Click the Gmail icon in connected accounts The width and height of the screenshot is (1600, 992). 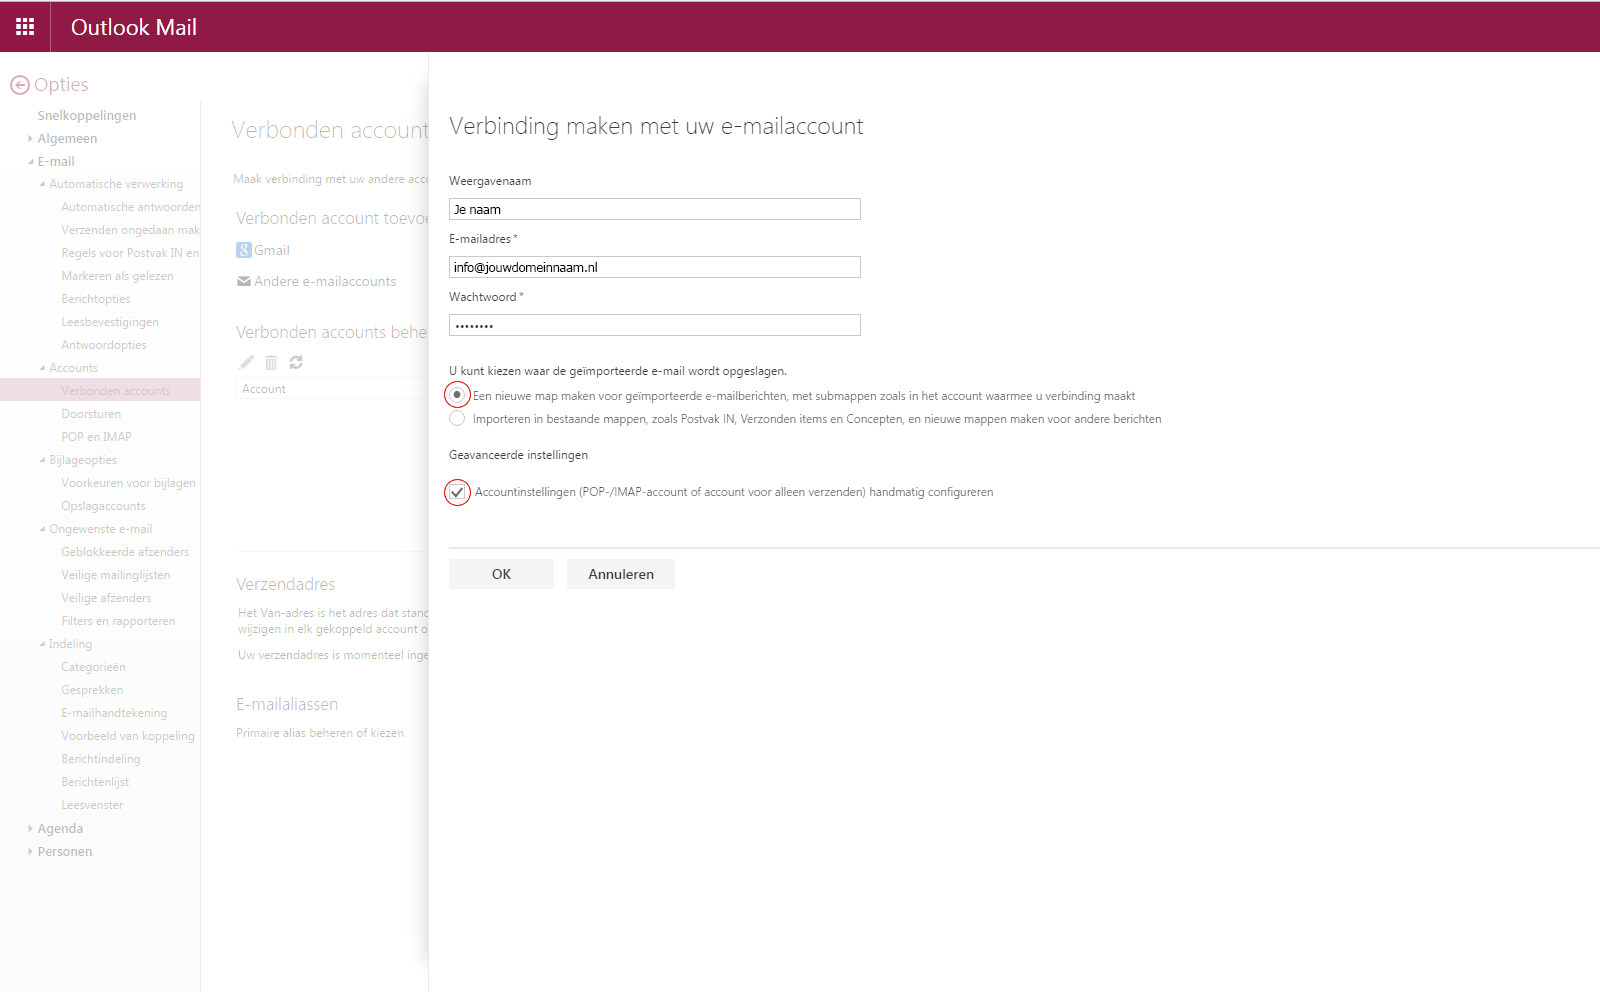coord(243,250)
